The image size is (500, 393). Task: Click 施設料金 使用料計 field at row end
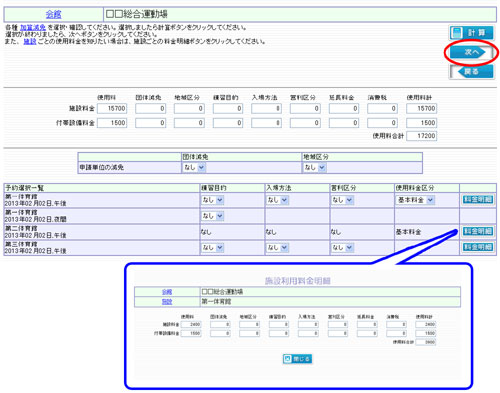(x=421, y=108)
